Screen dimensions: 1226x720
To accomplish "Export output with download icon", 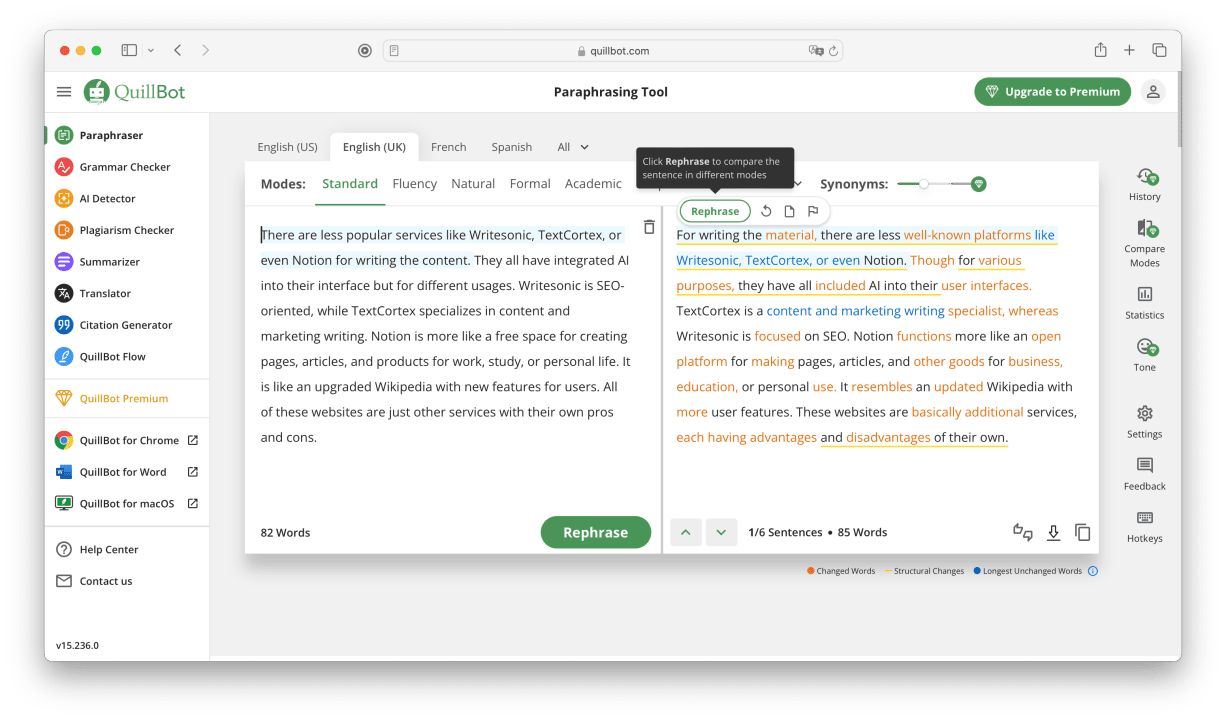I will pyautogui.click(x=1053, y=533).
